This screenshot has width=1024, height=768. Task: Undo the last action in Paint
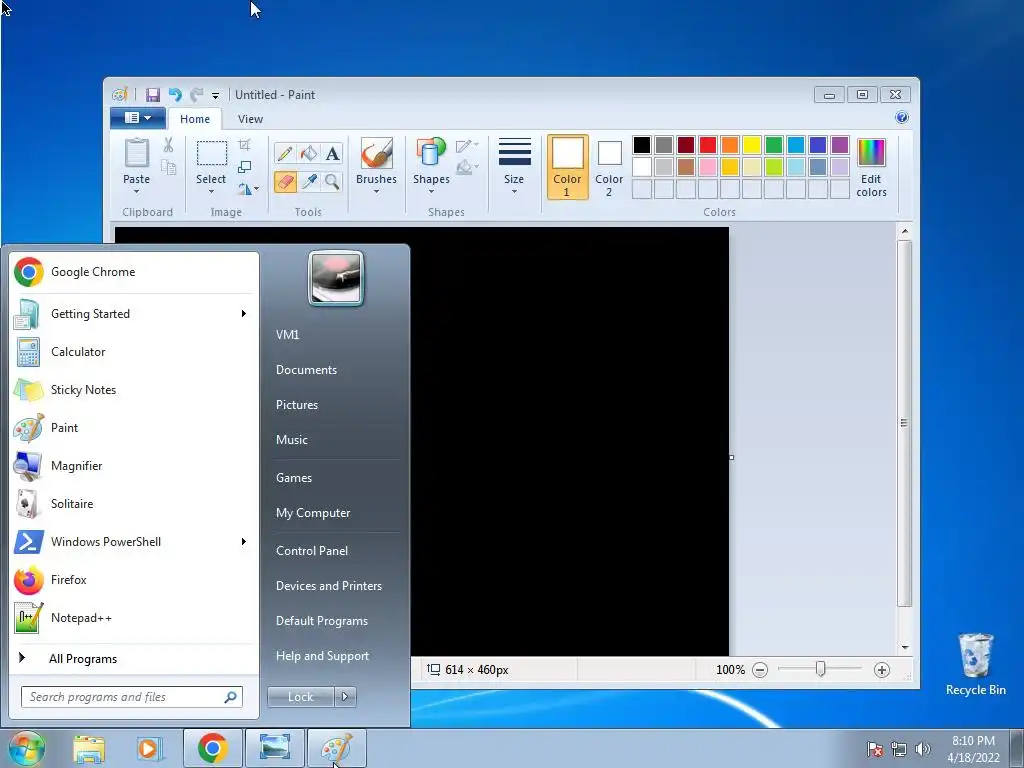coord(174,95)
